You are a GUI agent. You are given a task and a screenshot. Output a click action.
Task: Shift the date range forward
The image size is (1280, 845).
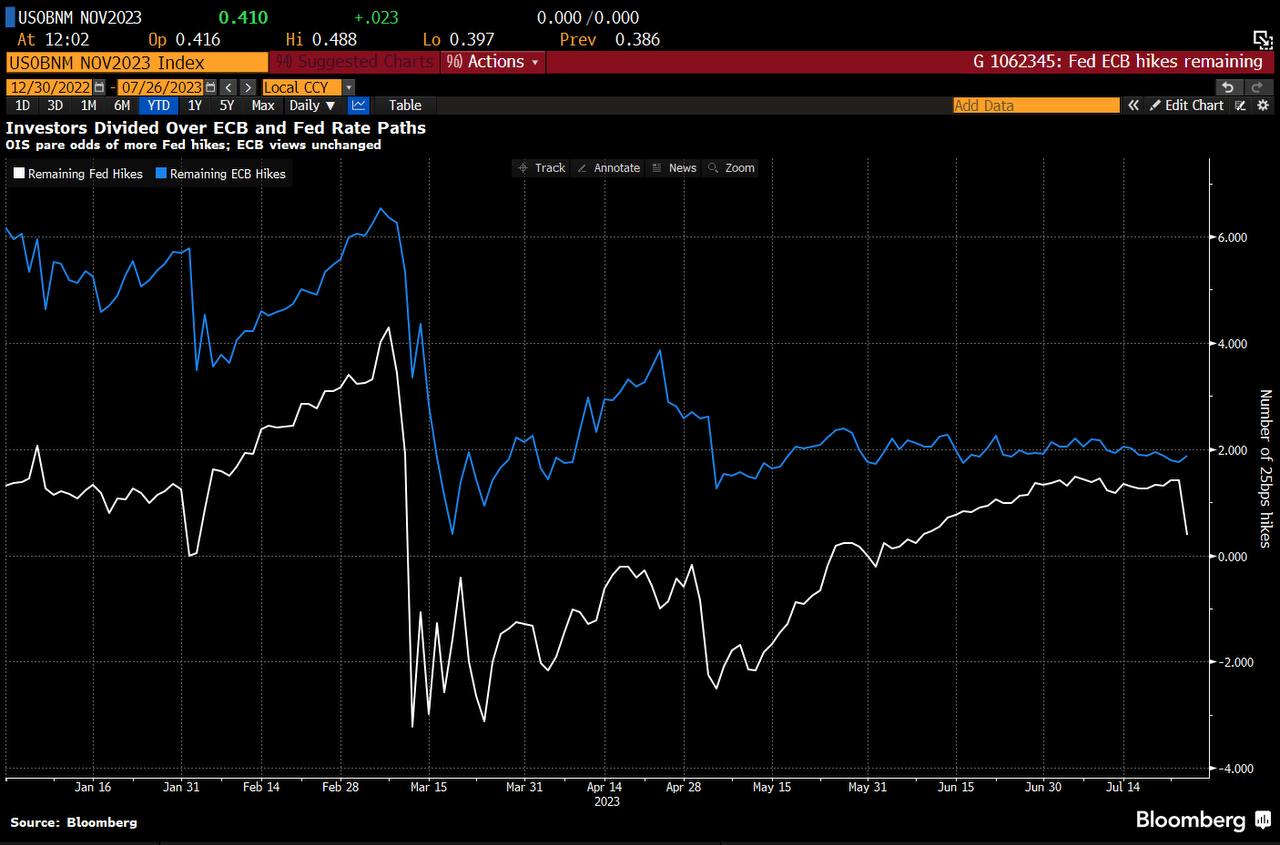(x=247, y=87)
